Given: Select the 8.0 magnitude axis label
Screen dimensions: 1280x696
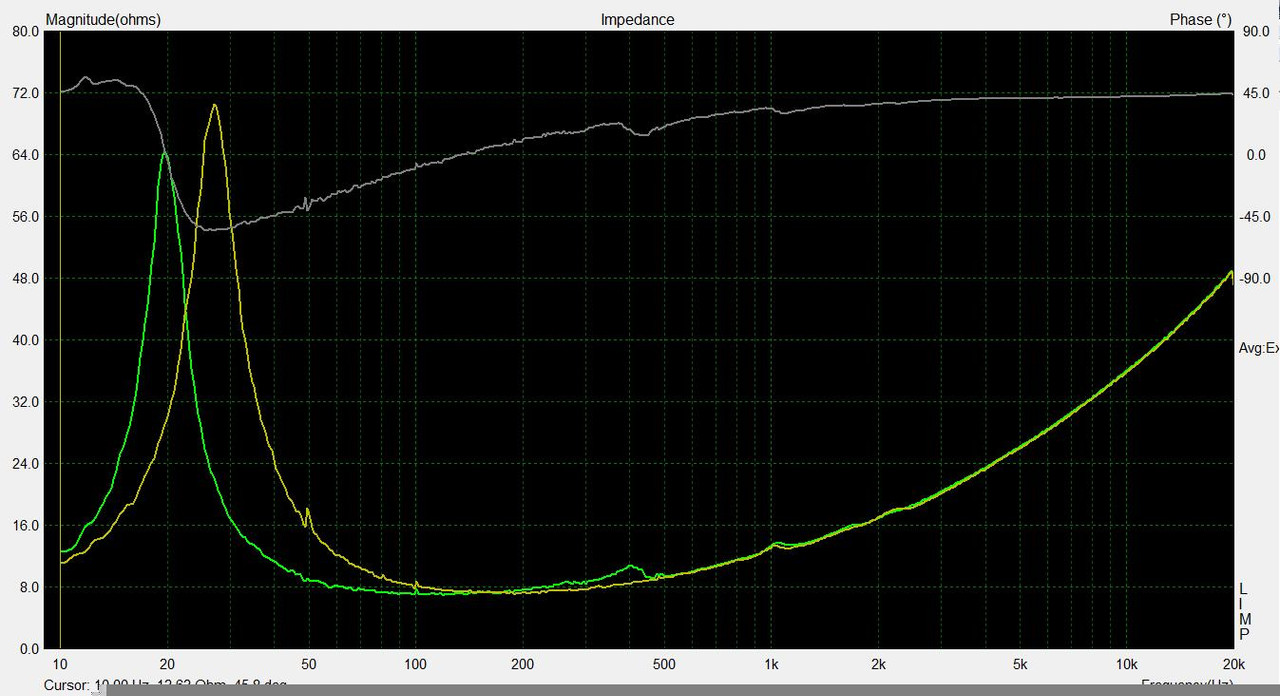Looking at the screenshot, I should click(28, 588).
